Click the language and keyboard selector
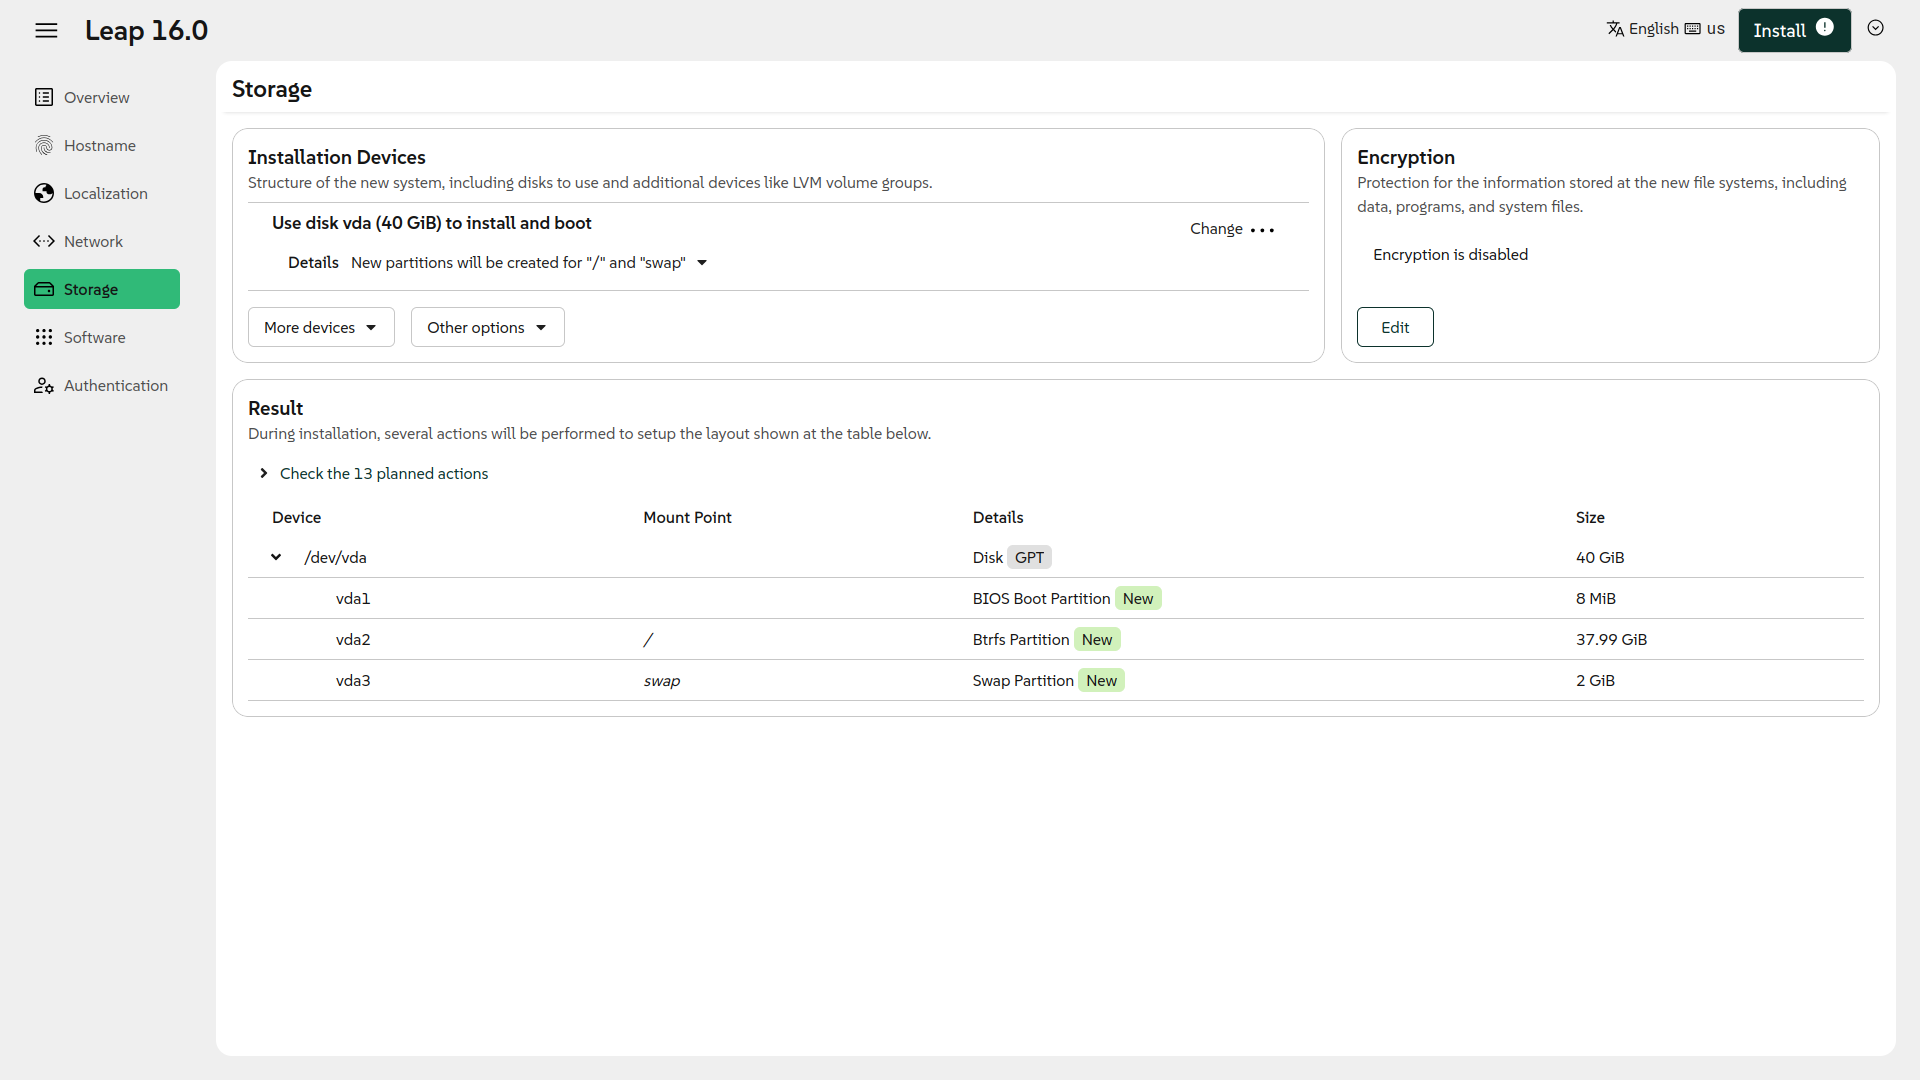The height and width of the screenshot is (1080, 1920). [x=1665, y=29]
